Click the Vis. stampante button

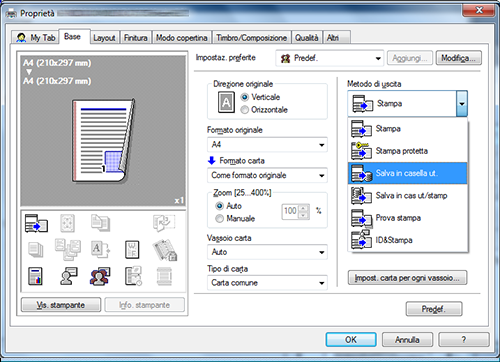pos(61,305)
